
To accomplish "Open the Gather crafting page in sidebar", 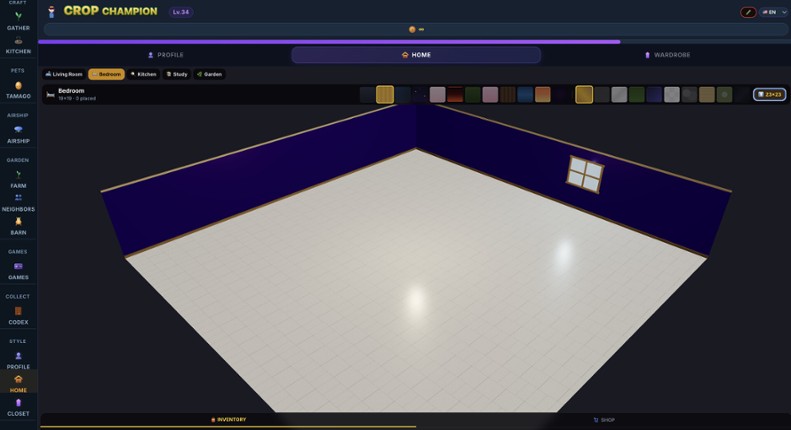I will tap(18, 20).
